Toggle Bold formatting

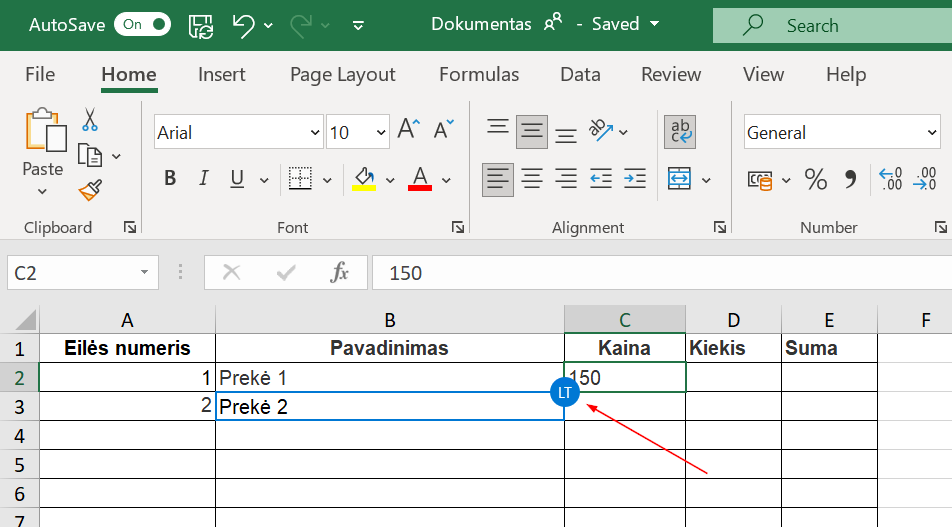click(x=170, y=179)
